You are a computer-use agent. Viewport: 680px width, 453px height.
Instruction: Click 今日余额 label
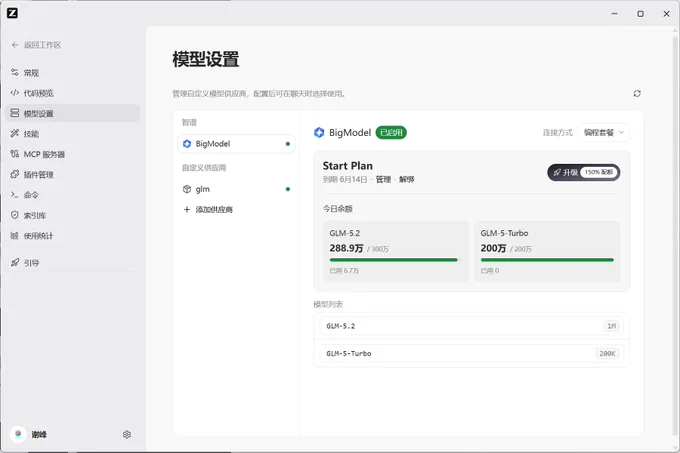337,209
